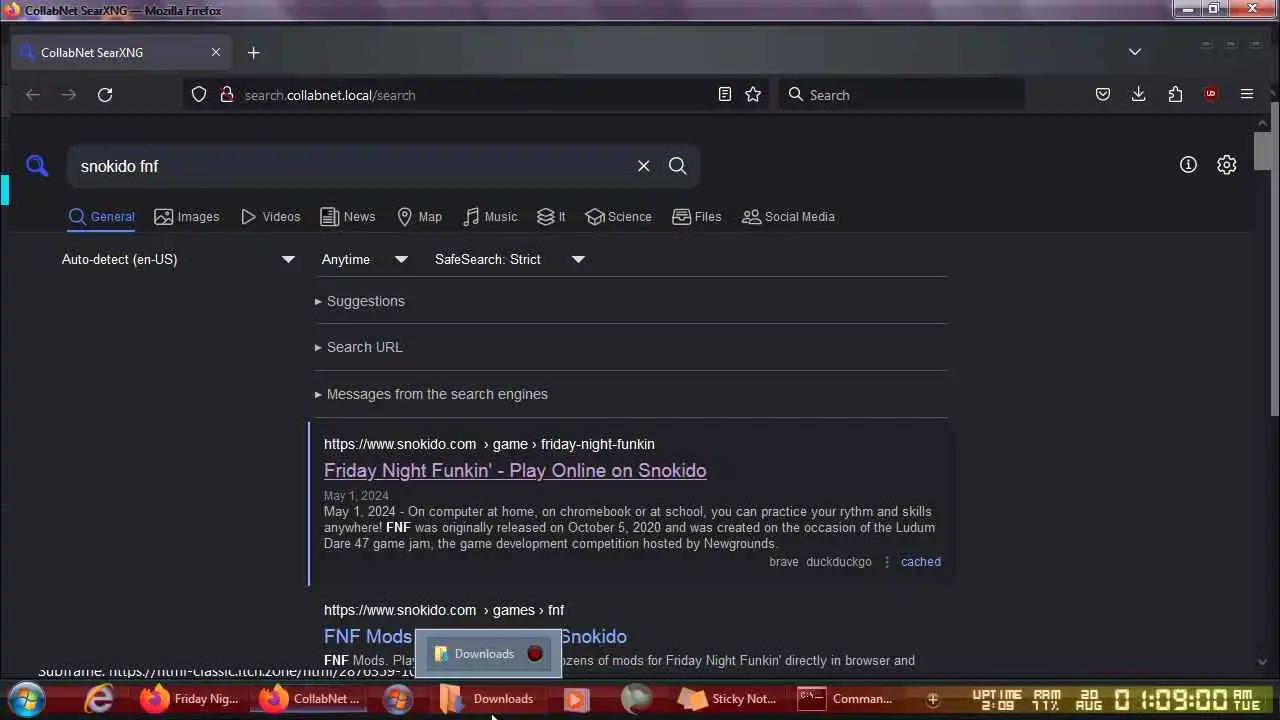Select the General search tab
This screenshot has height=720, width=1280.
pyautogui.click(x=102, y=217)
